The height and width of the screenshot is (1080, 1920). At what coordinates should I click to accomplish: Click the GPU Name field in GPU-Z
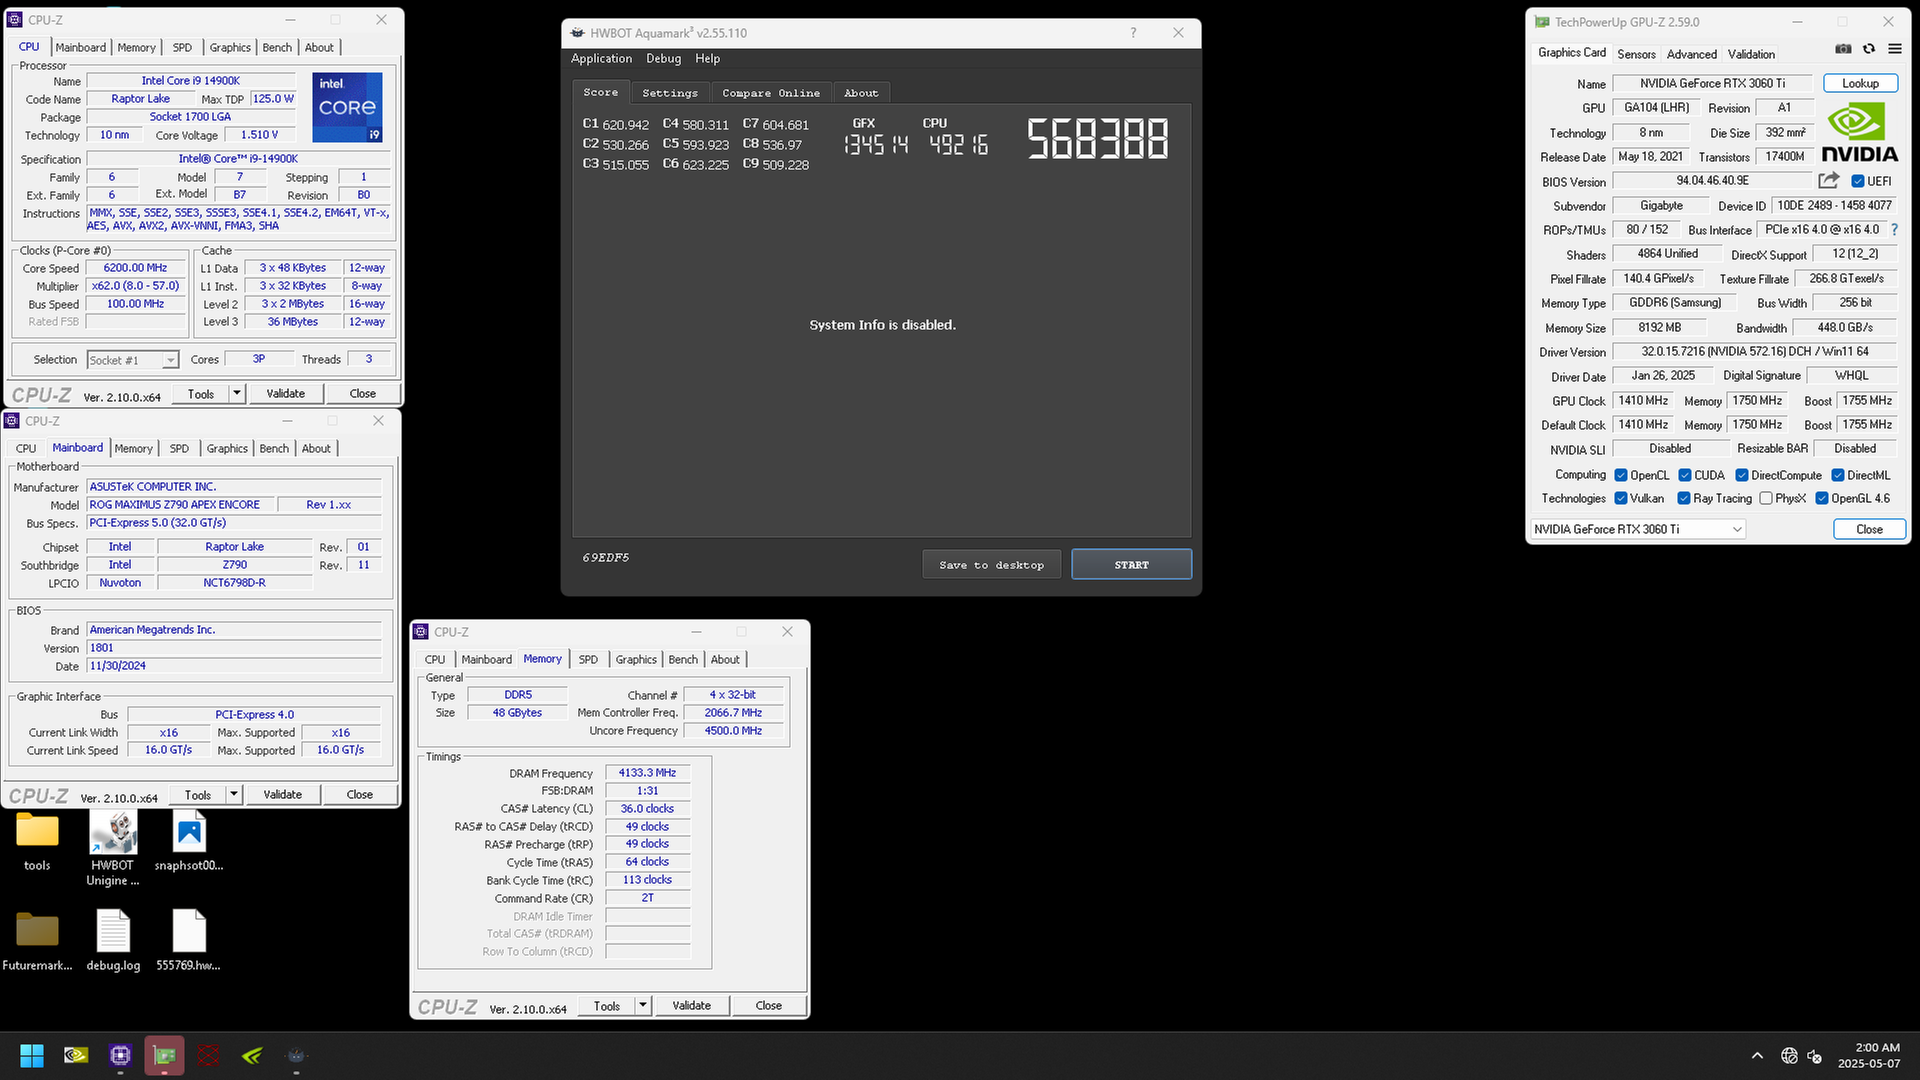coord(1712,83)
